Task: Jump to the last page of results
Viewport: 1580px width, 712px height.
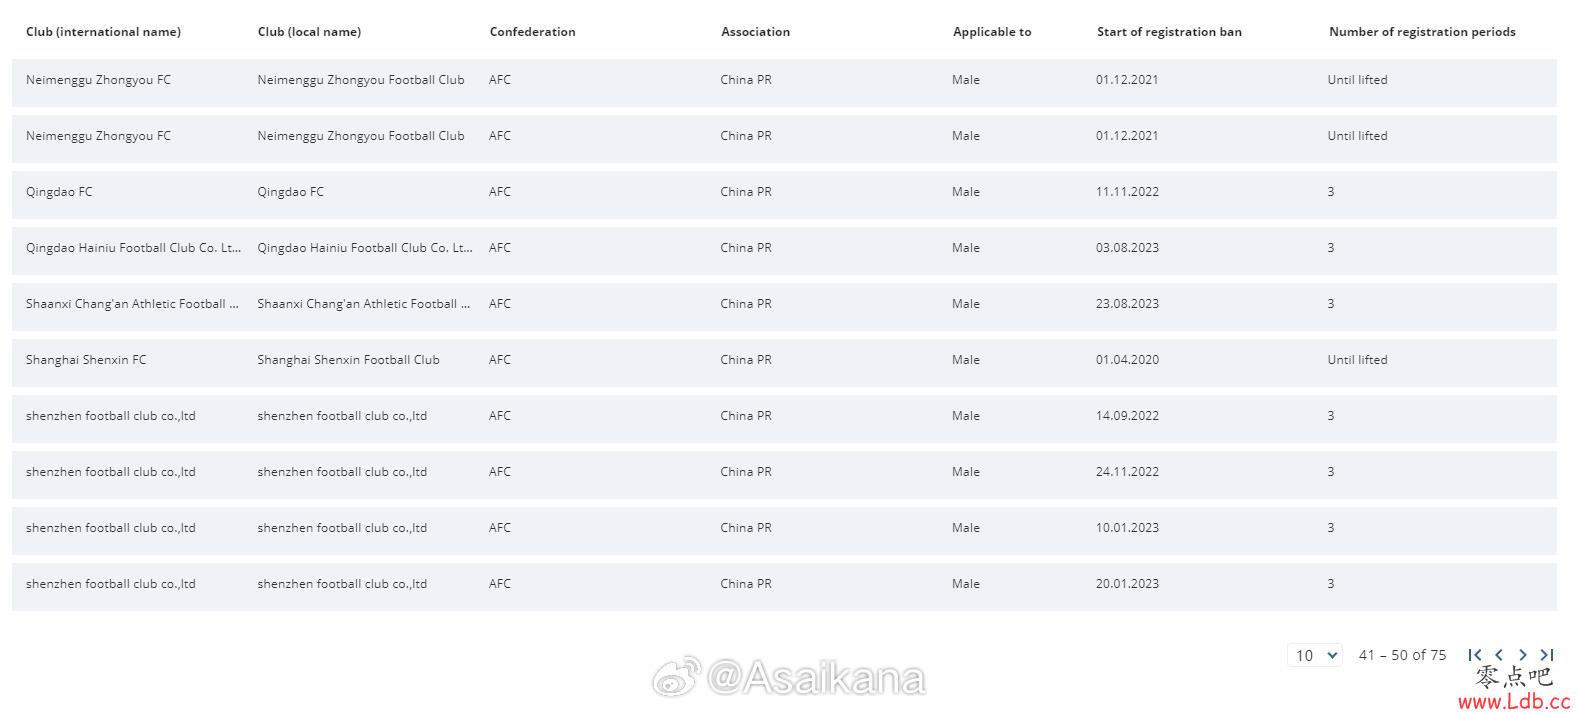Action: click(x=1547, y=655)
